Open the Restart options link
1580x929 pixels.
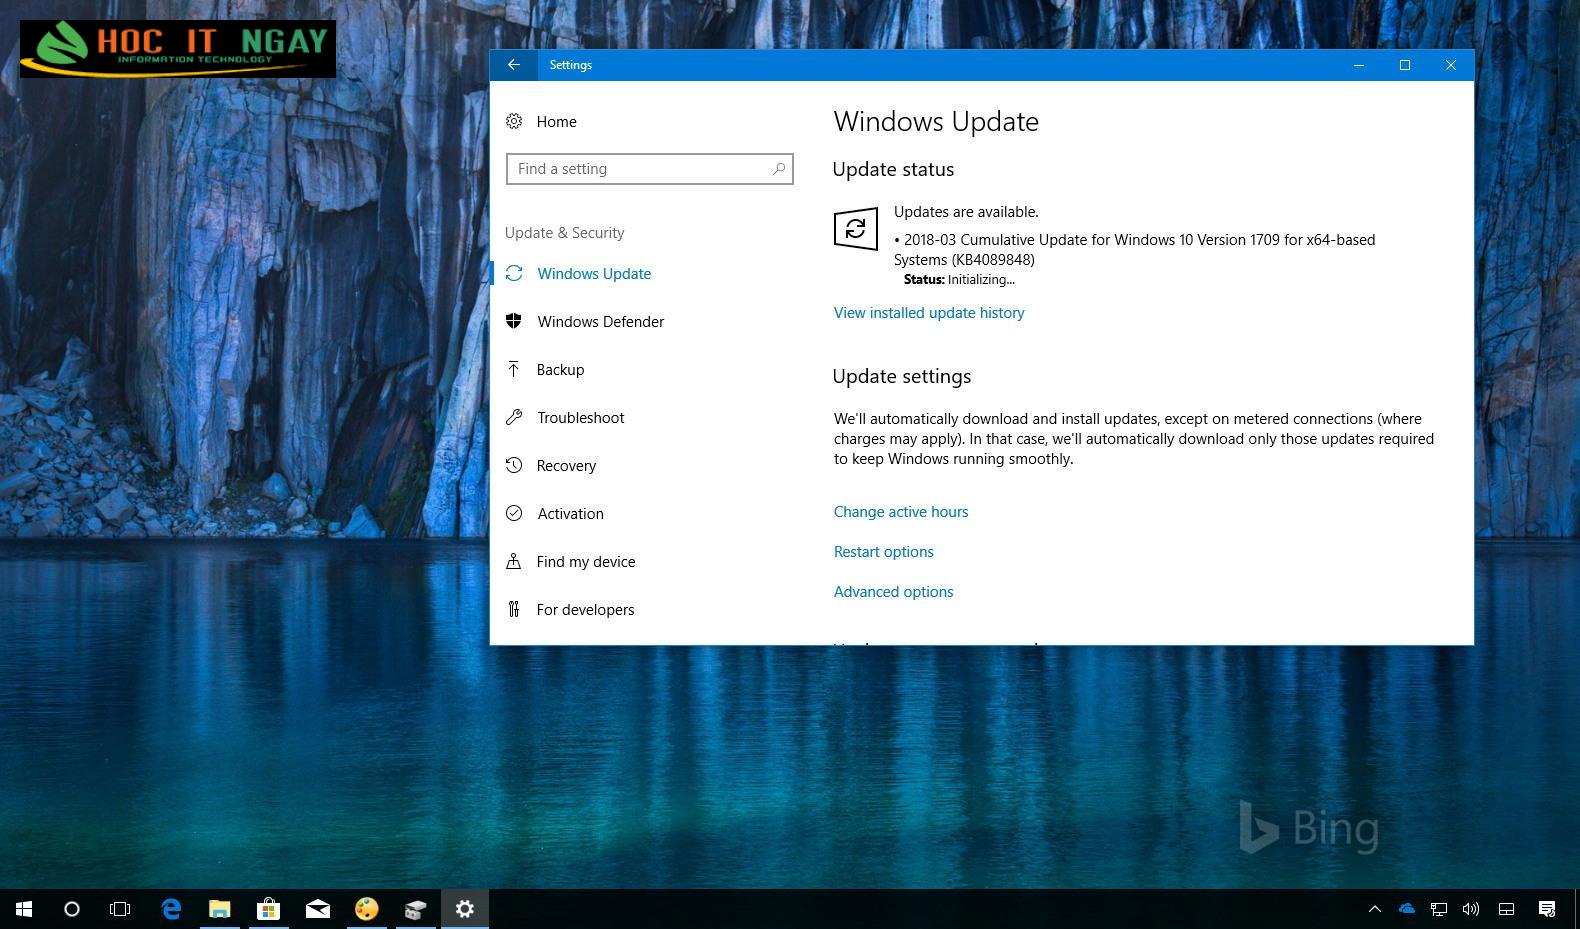coord(884,552)
